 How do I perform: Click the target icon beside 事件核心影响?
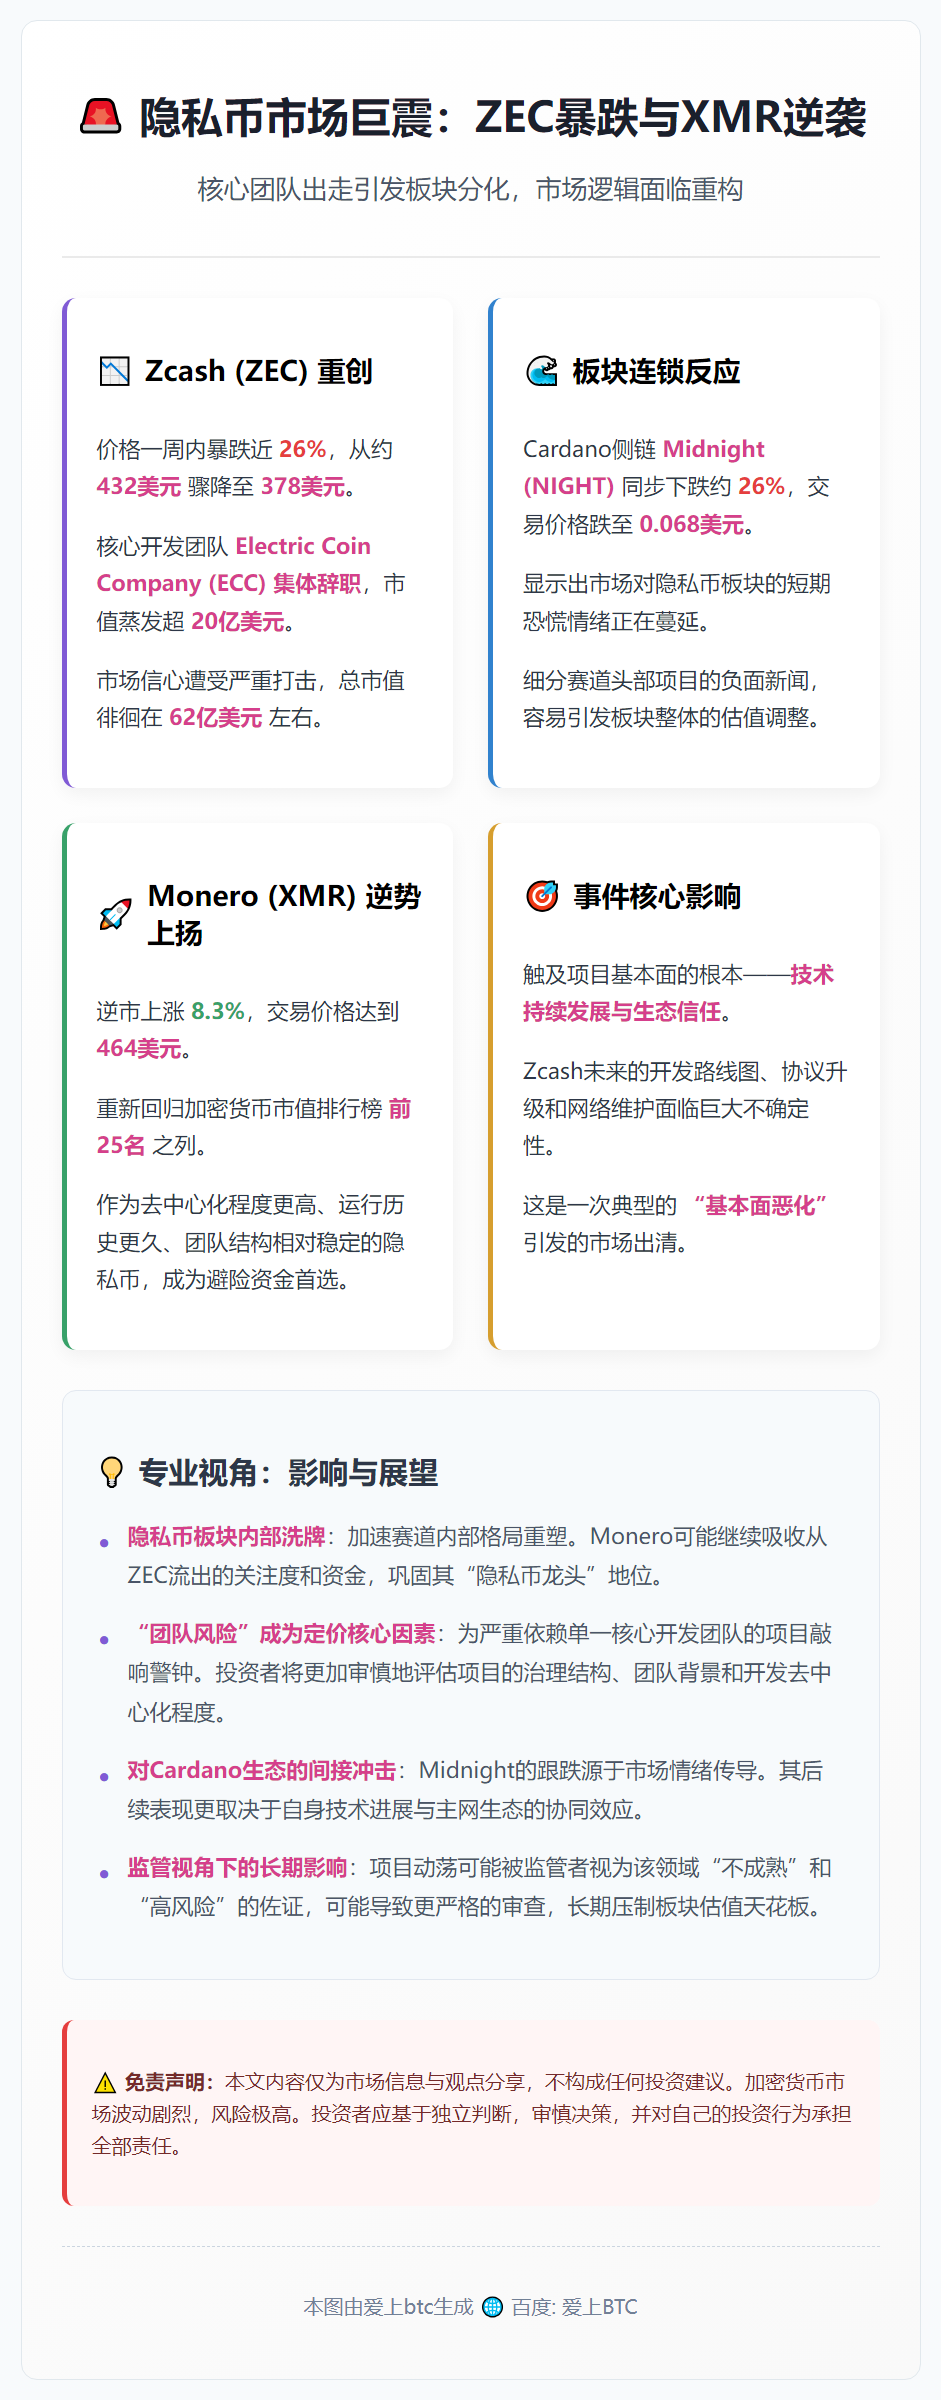pos(542,896)
